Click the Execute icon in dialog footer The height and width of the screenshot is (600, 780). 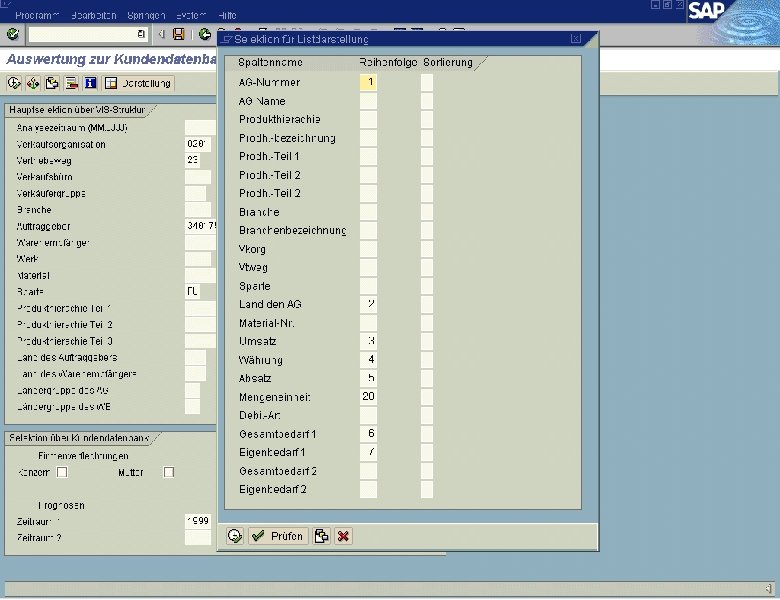235,536
